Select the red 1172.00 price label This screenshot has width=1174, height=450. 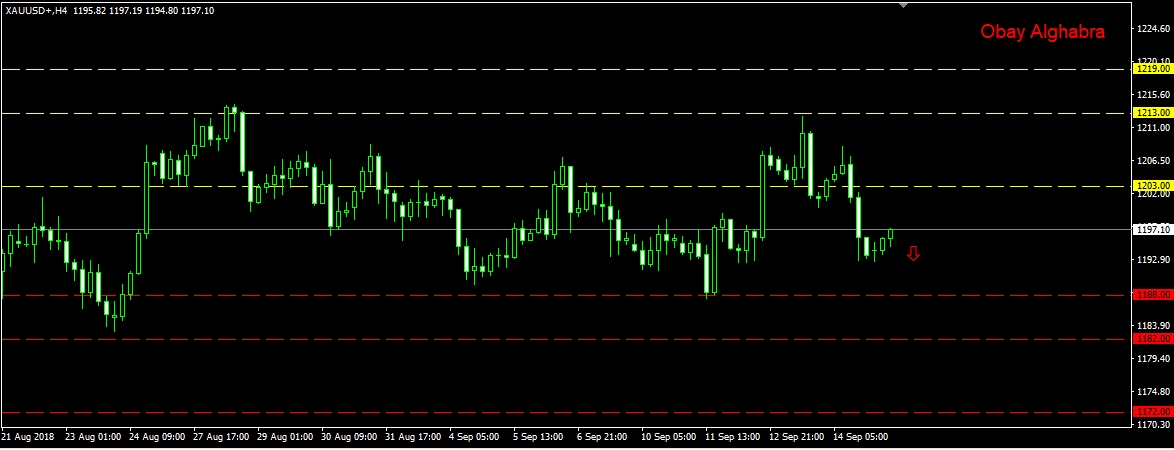point(1152,412)
